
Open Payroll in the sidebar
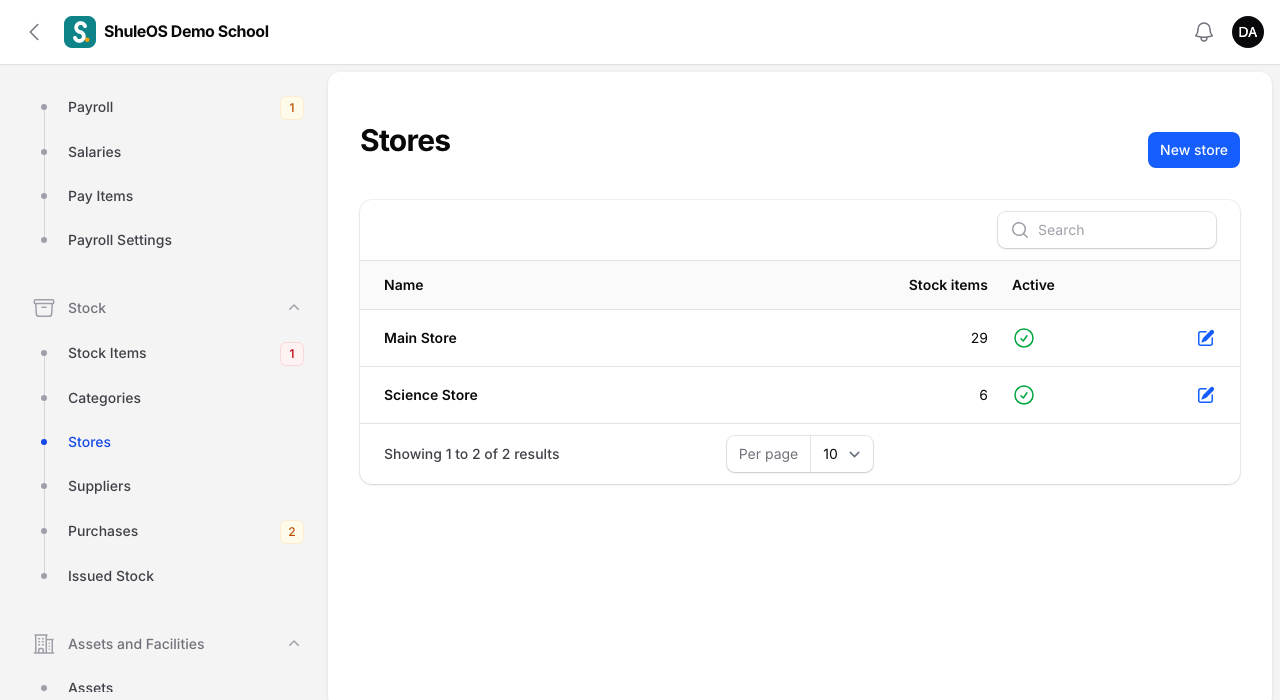click(x=90, y=107)
